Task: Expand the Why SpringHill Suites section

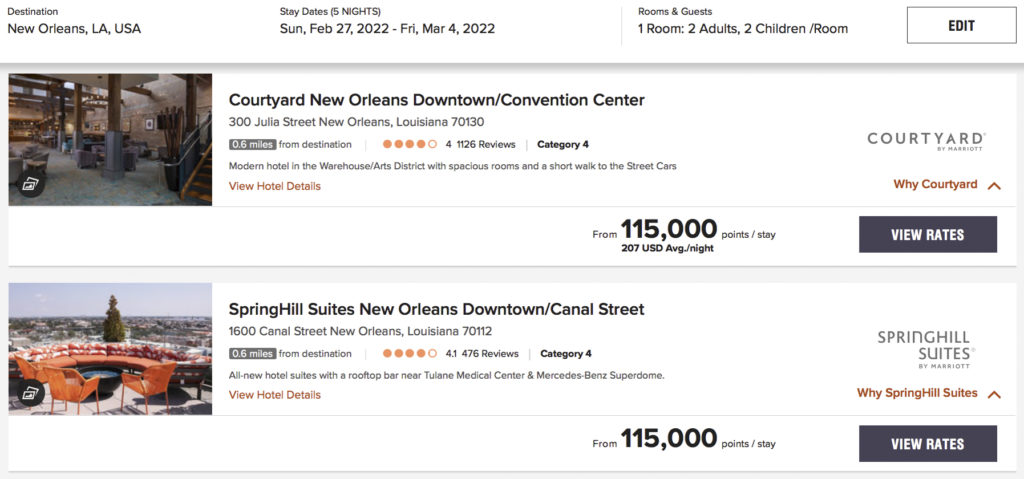Action: 928,393
